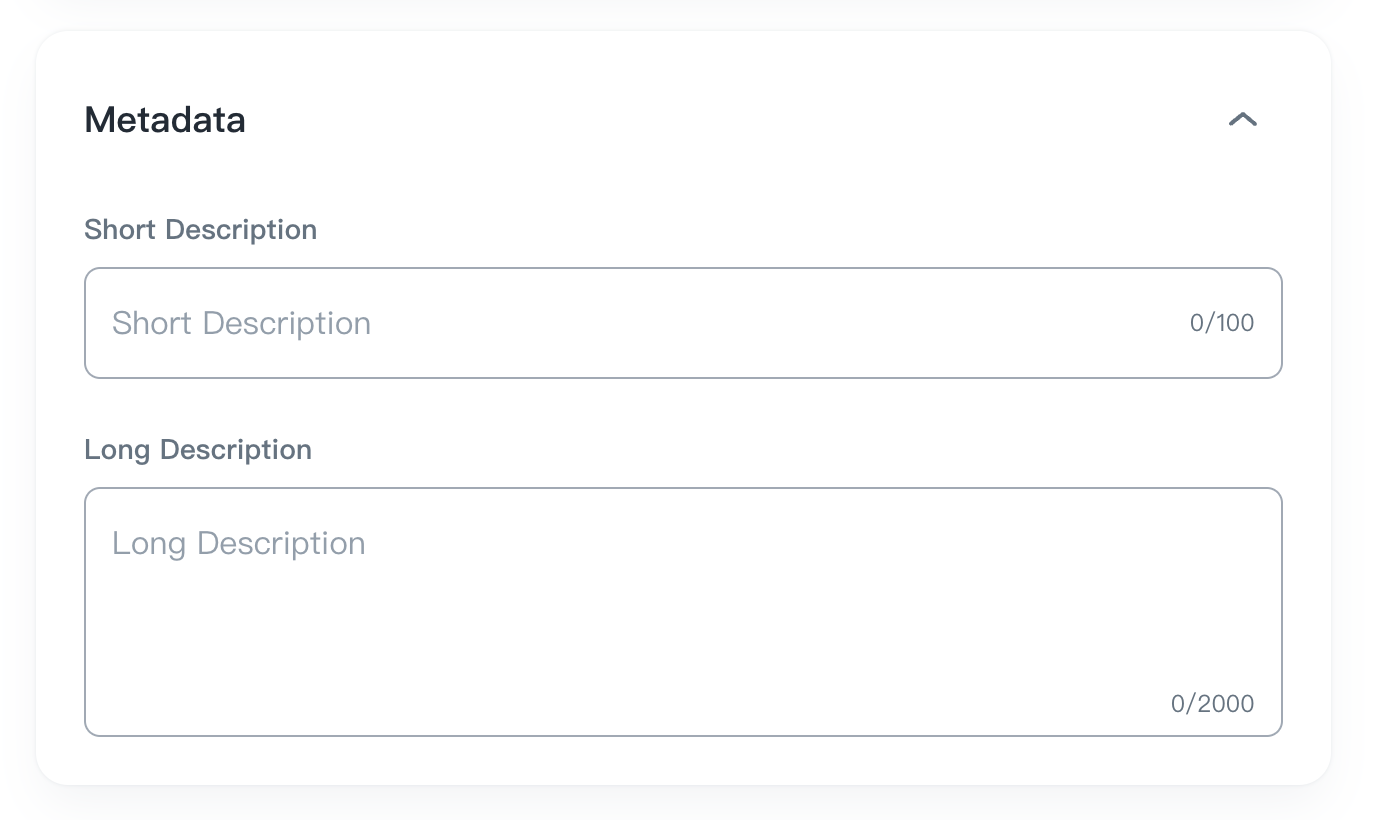Click the "Short Description" placeholder text
The image size is (1388, 820).
pos(241,323)
